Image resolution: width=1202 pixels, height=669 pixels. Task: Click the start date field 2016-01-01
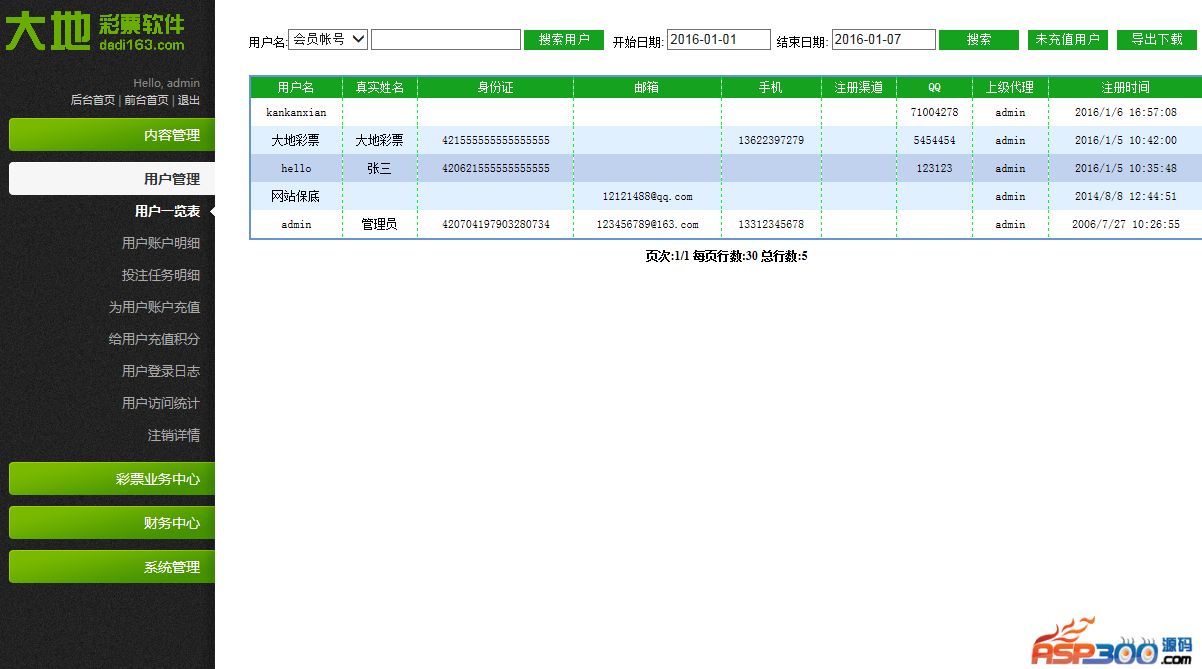pyautogui.click(x=718, y=40)
